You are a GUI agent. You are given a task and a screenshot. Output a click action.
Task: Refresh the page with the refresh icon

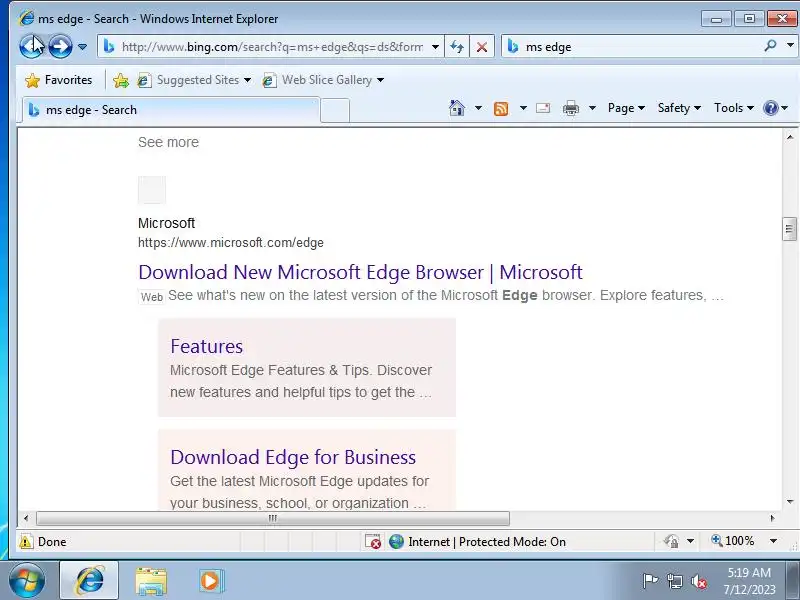tap(457, 47)
